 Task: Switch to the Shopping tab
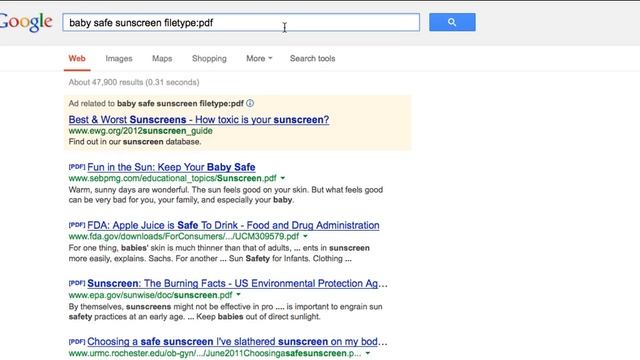[x=209, y=58]
